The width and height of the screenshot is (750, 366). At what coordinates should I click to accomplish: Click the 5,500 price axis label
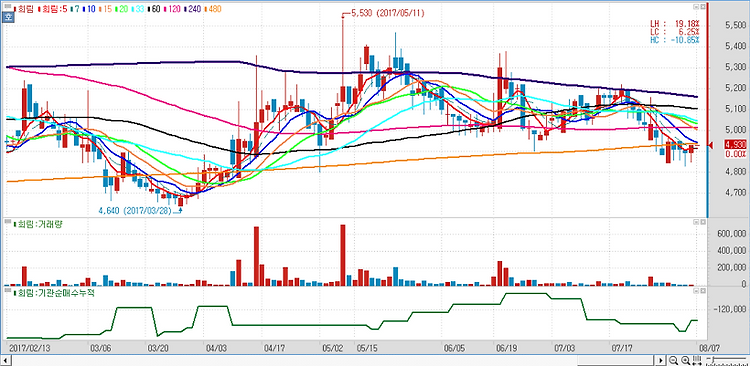click(736, 25)
